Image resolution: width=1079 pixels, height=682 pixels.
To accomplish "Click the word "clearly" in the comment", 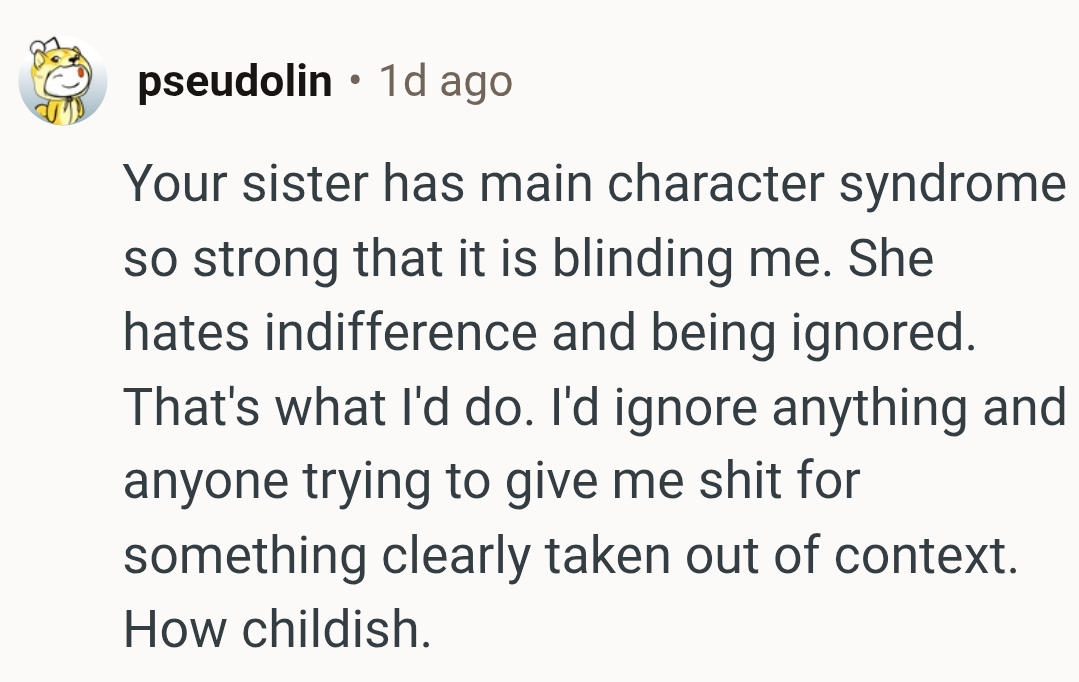I will coord(469,555).
